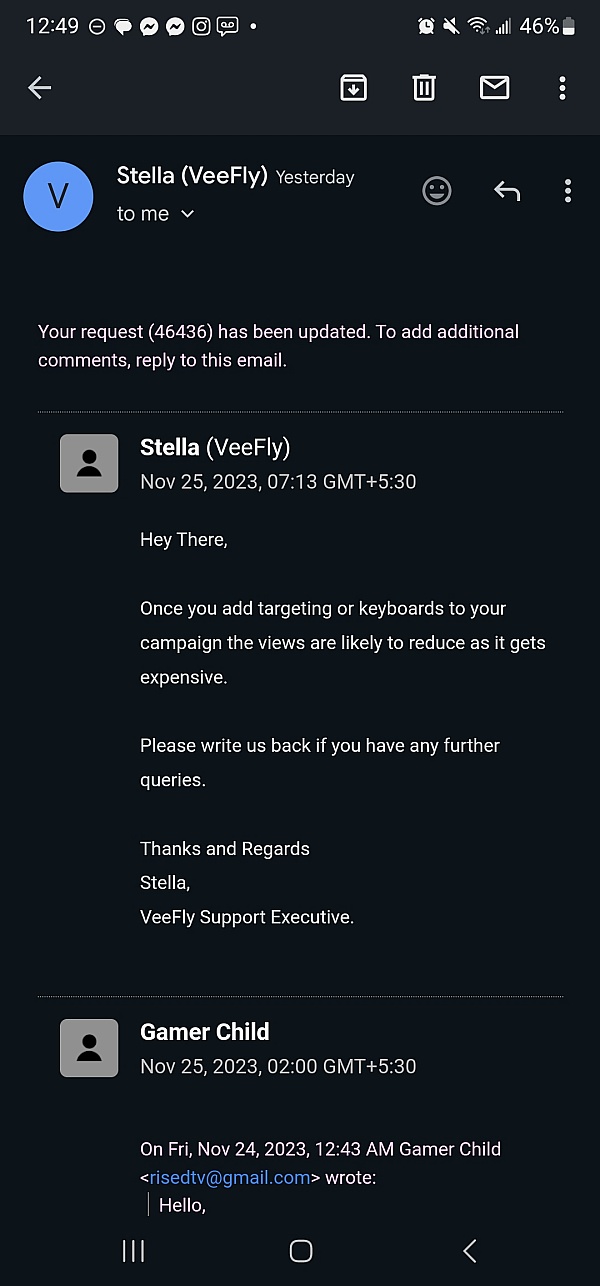
Task: Tap the blue V sender avatar
Action: tap(58, 196)
